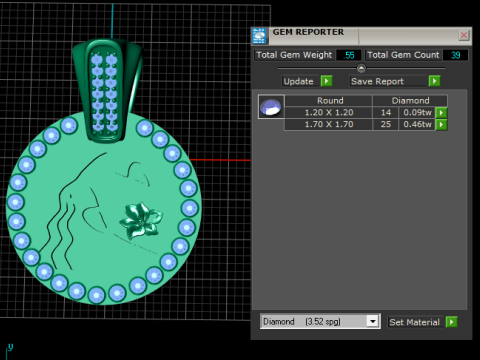Viewport: 480px width, 360px height.
Task: Click the Set Material label
Action: click(x=414, y=322)
